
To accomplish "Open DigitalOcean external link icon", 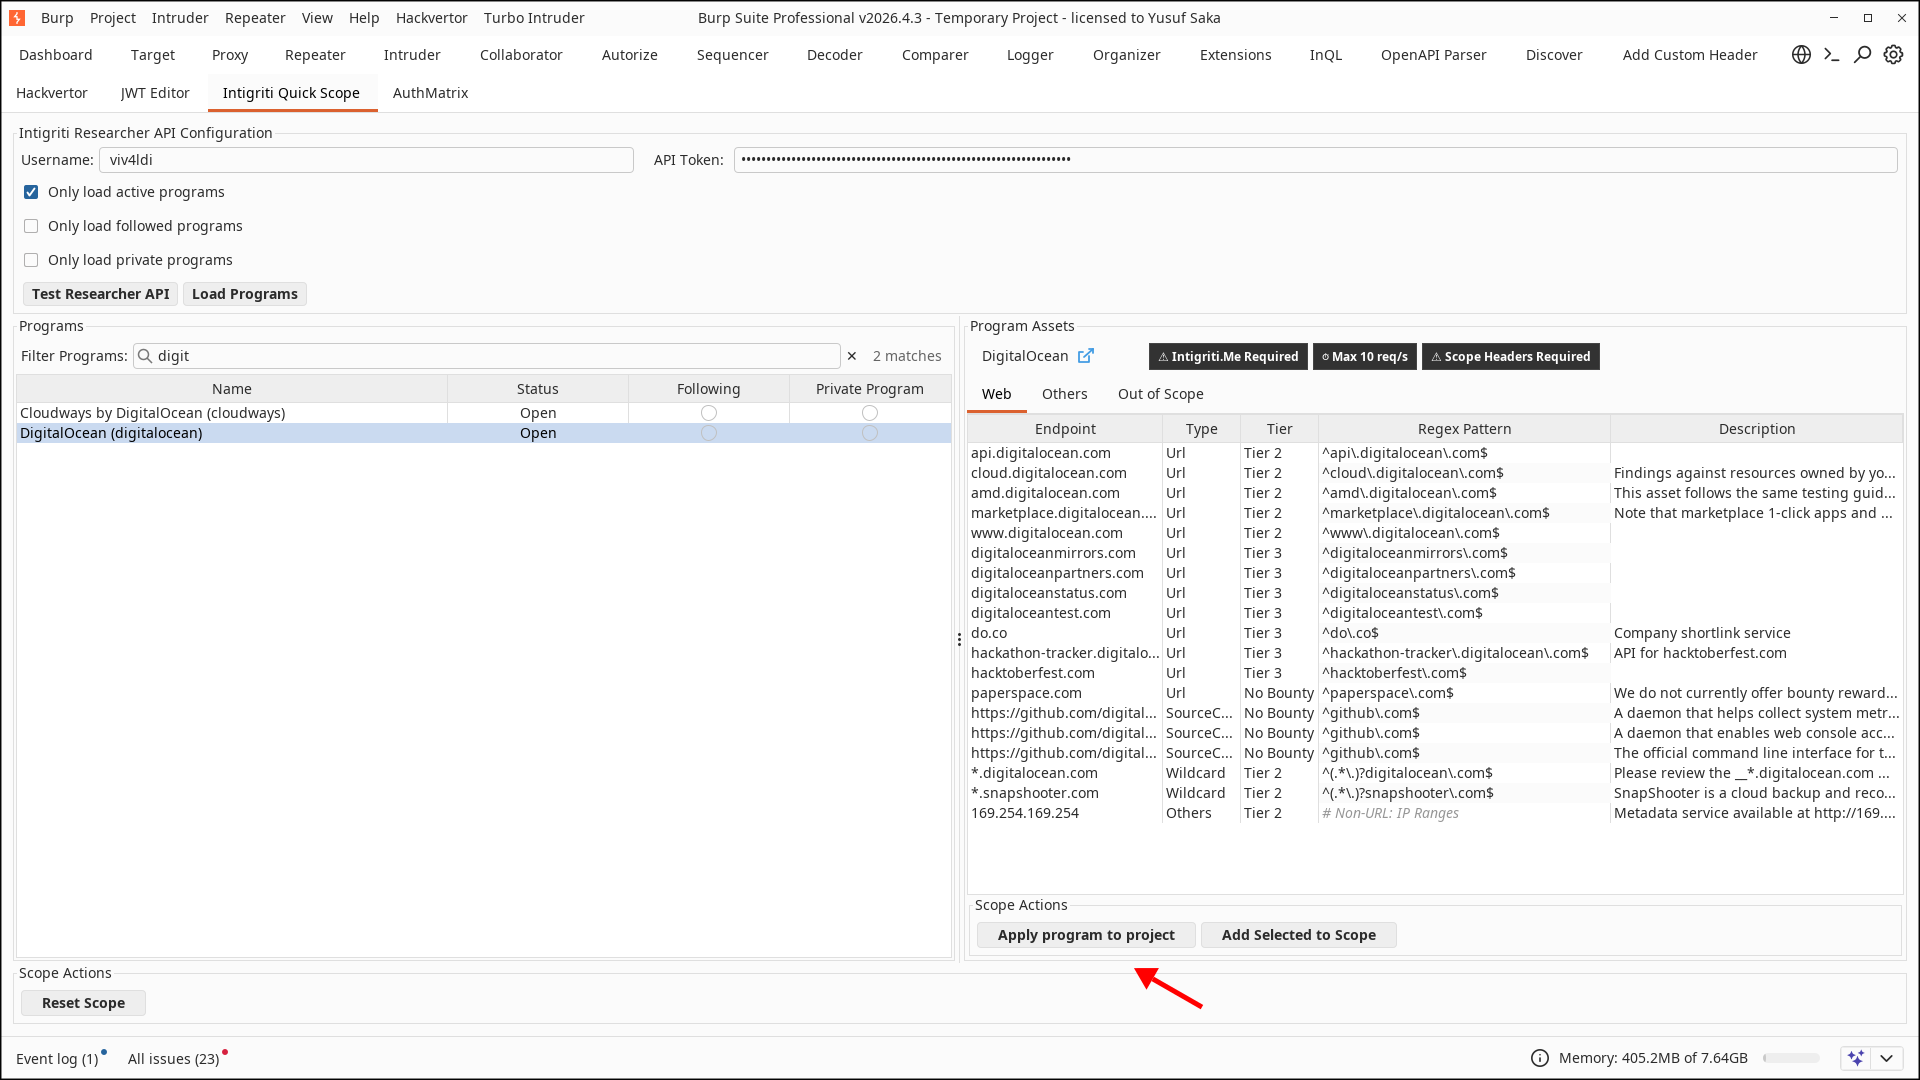I will 1085,356.
